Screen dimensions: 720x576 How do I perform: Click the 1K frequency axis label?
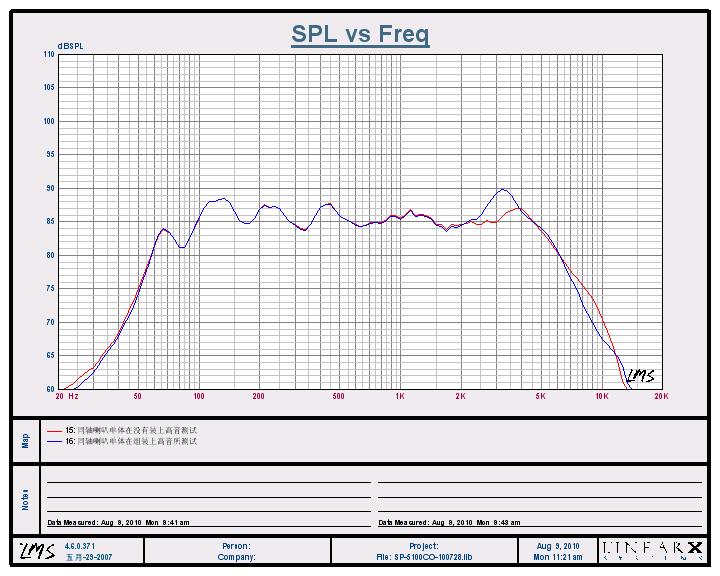tap(399, 397)
